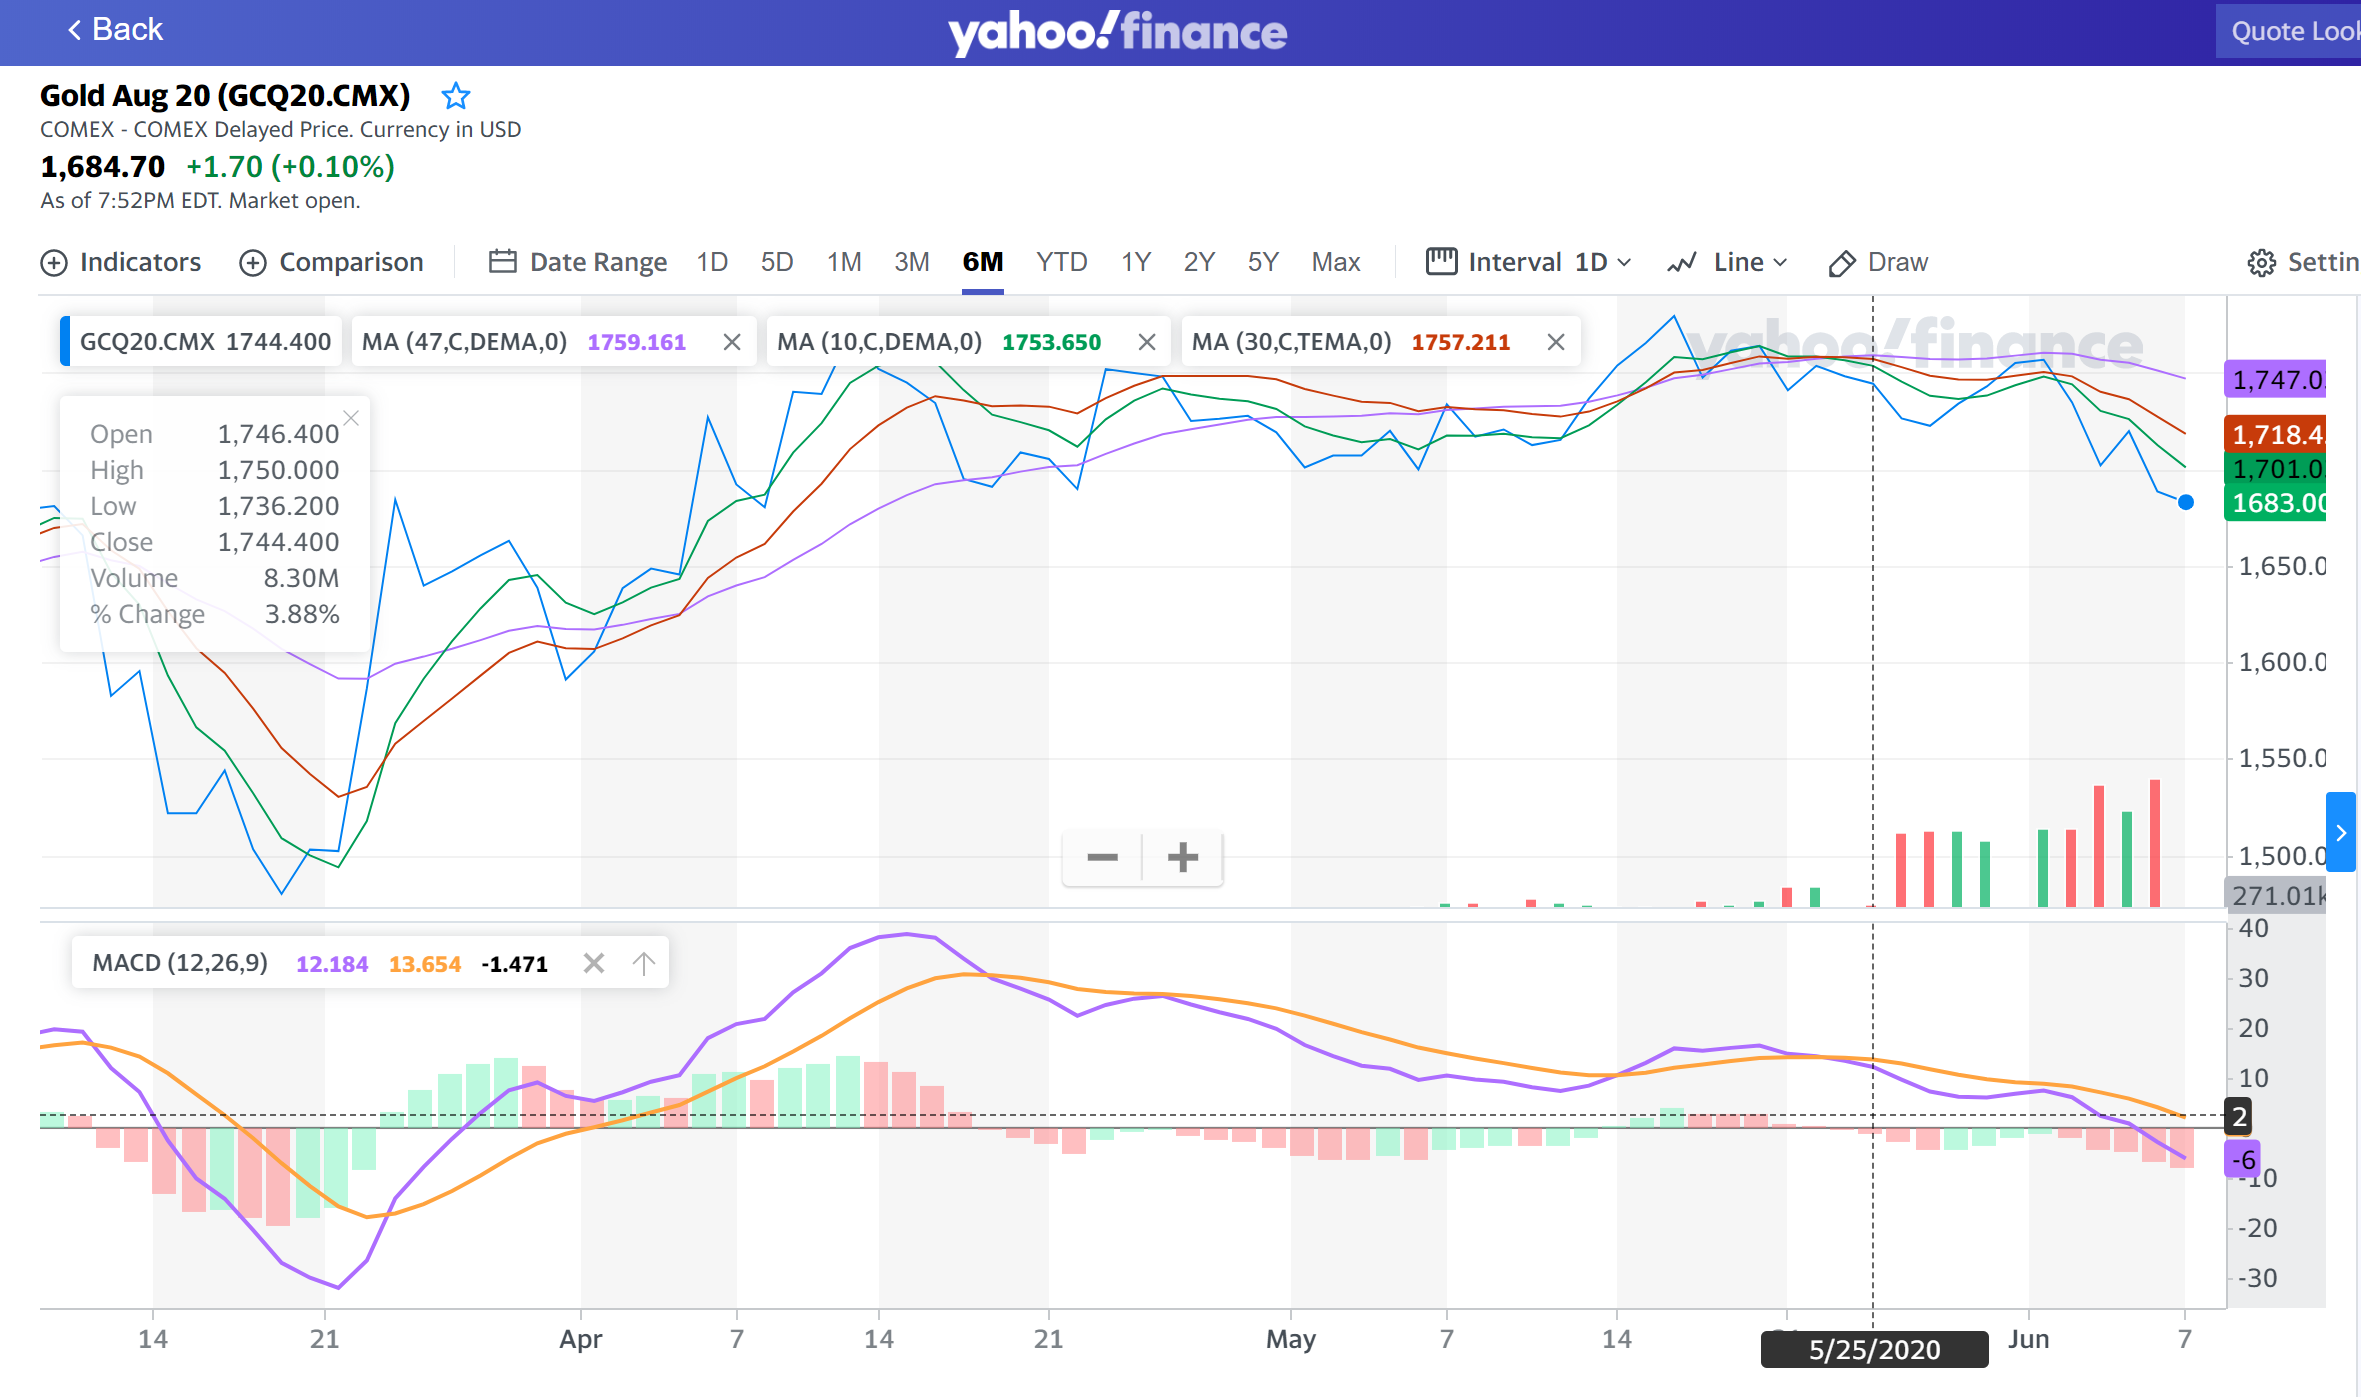Close the Open High Low tooltip box
Viewport: 2361px width, 1397px height.
coord(351,418)
